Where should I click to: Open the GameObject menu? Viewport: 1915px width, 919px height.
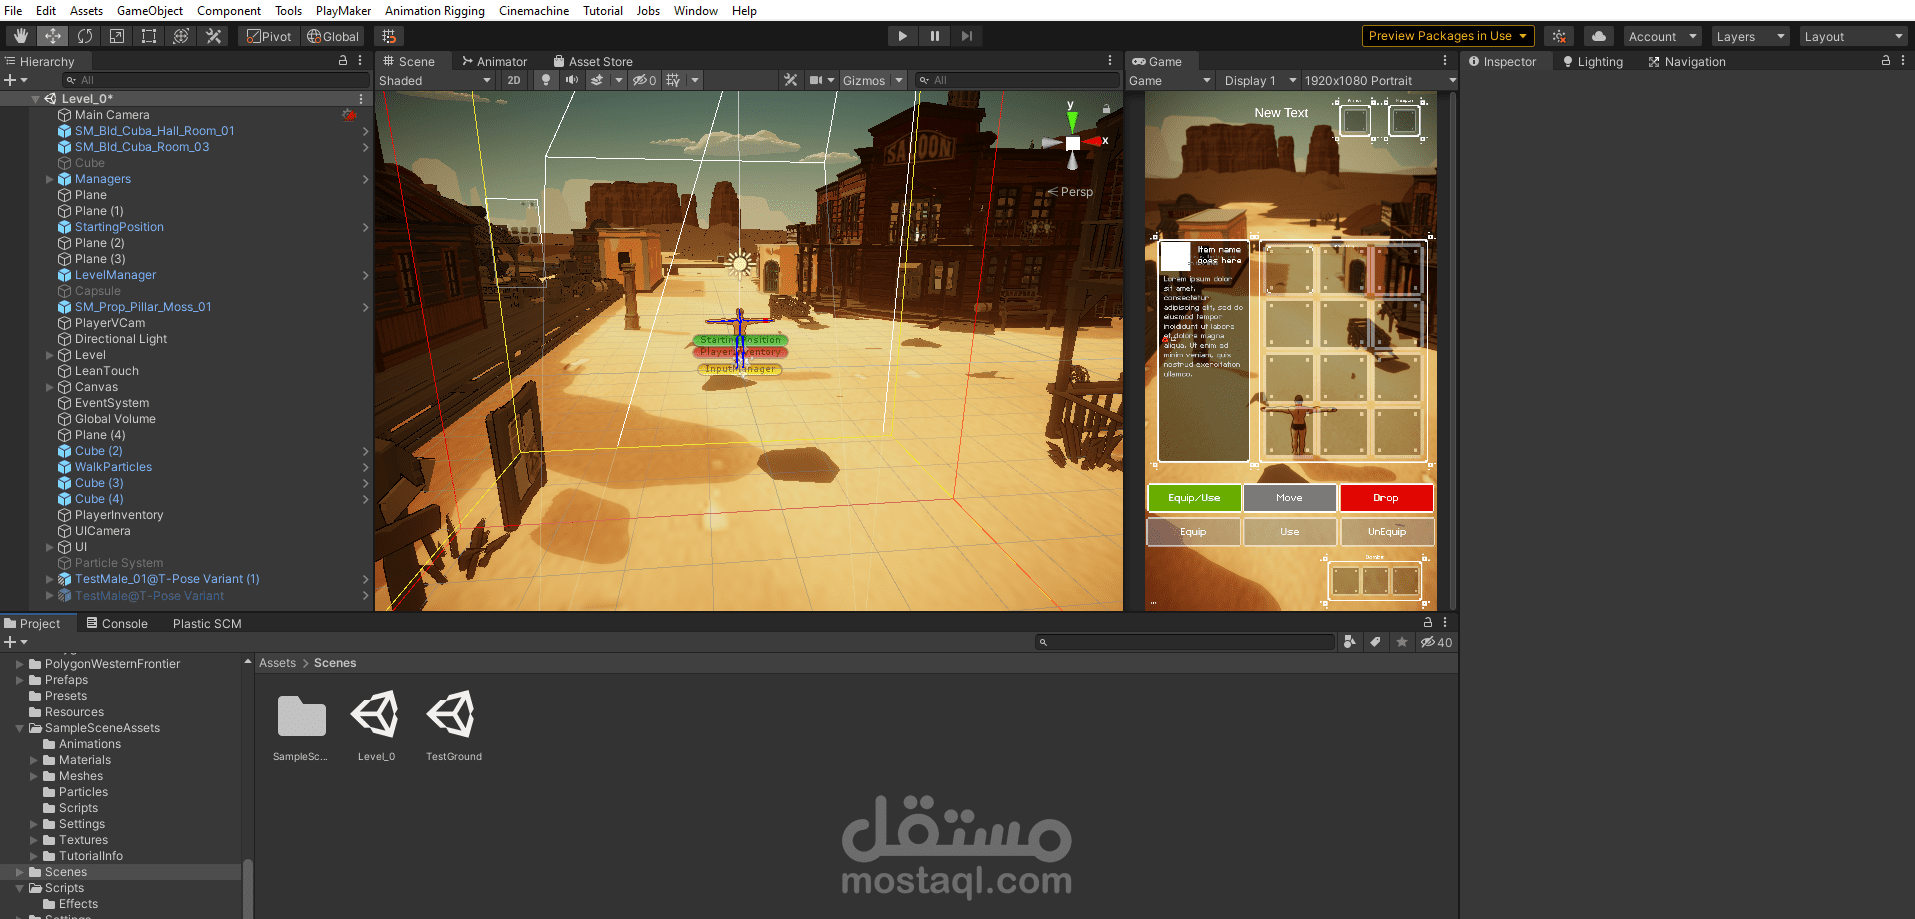tap(149, 11)
